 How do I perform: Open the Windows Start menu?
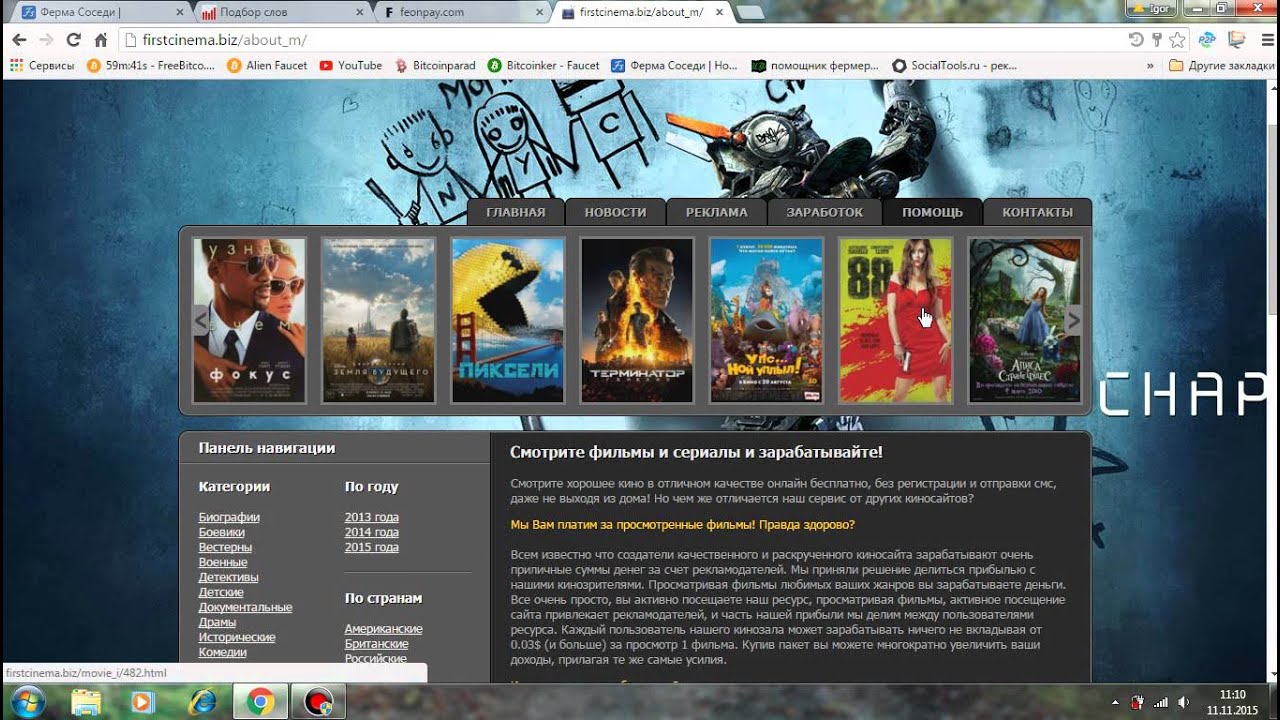coord(27,701)
